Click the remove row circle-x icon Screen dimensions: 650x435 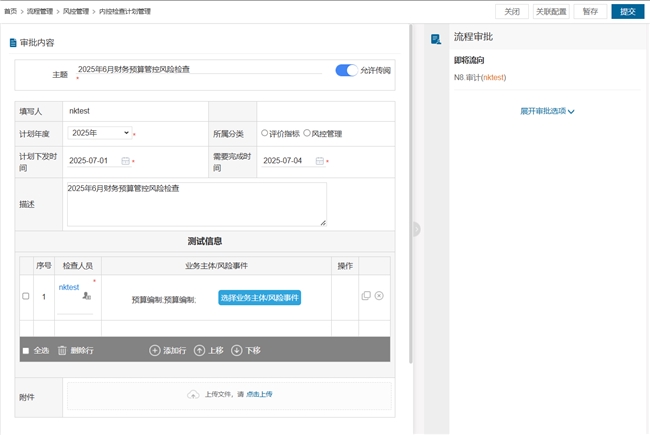click(x=379, y=296)
